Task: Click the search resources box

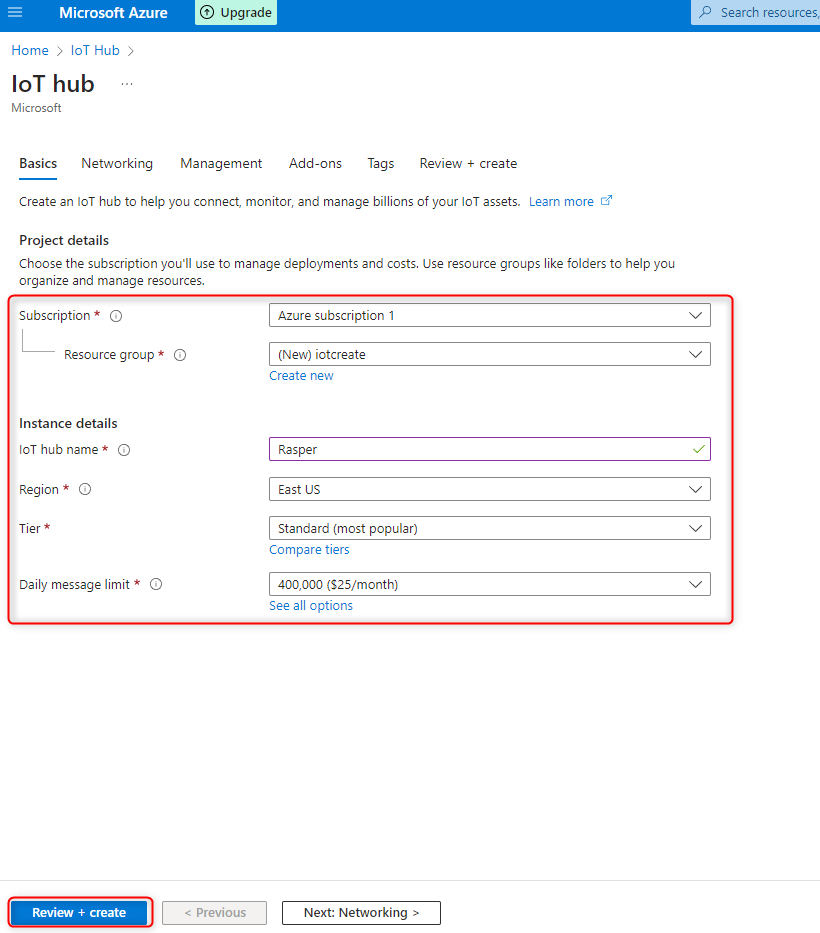Action: coord(756,12)
